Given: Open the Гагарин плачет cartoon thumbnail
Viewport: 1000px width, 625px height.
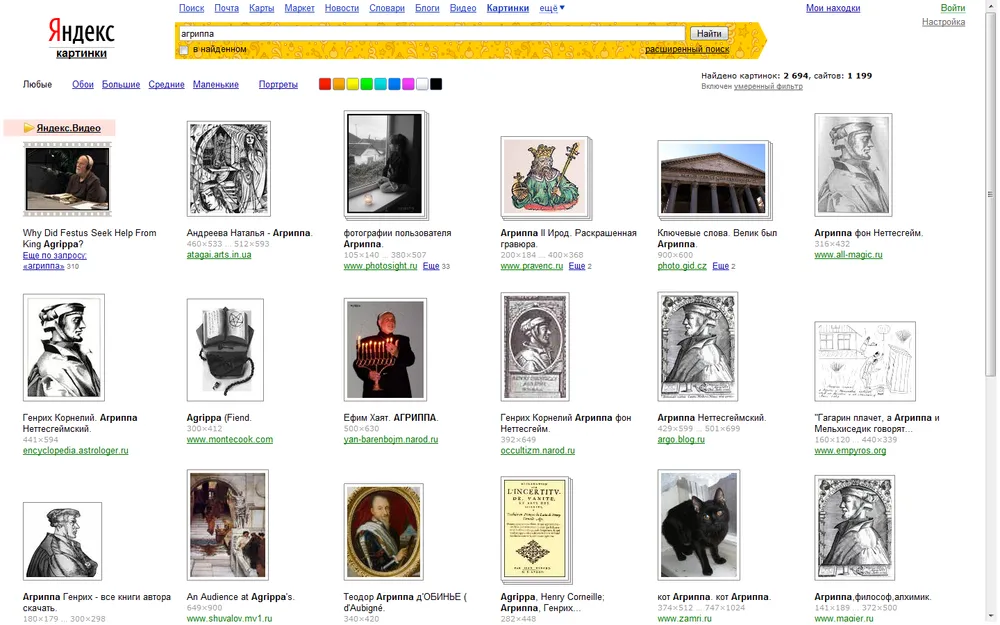Looking at the screenshot, I should point(865,362).
